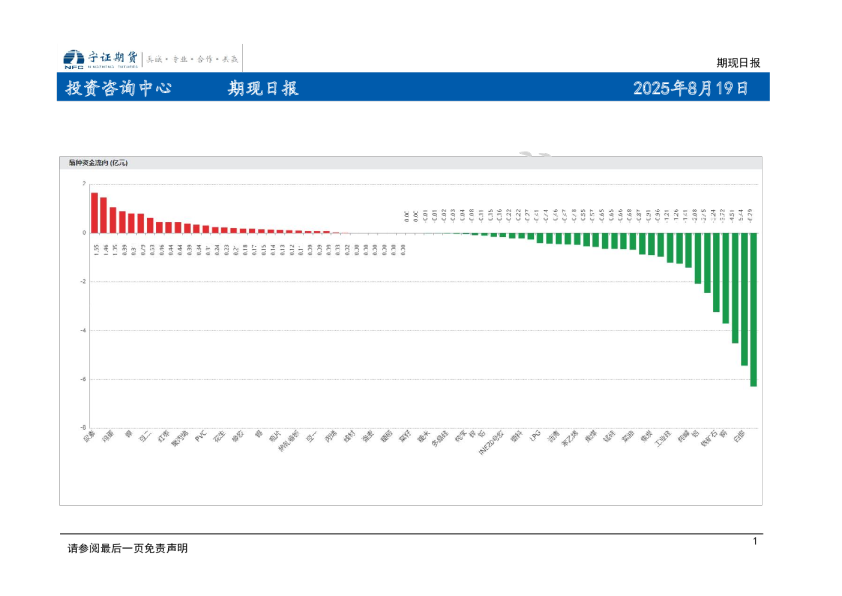
Task: Click the 多晶硅 axis label
Action: pos(440,438)
